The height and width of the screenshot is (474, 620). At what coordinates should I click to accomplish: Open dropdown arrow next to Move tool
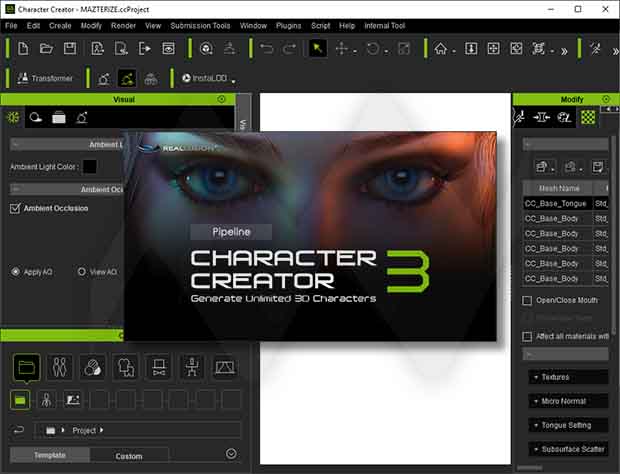tap(355, 51)
